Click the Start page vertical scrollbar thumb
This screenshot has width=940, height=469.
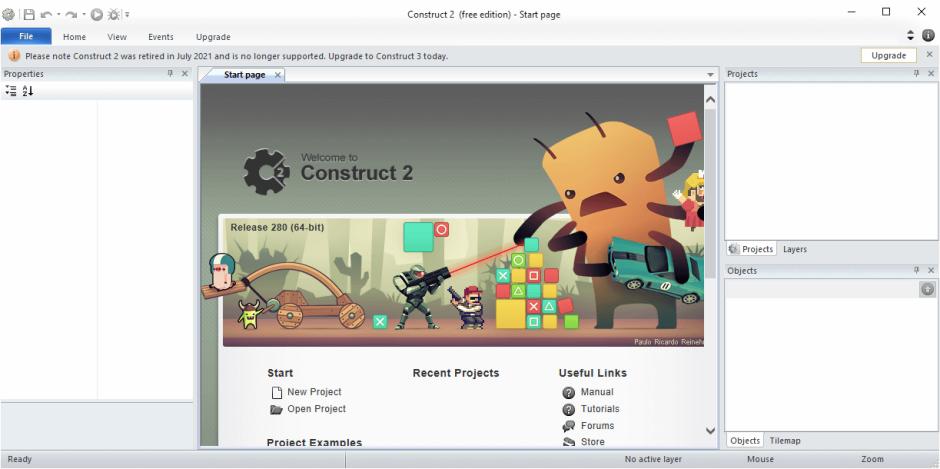click(710, 193)
